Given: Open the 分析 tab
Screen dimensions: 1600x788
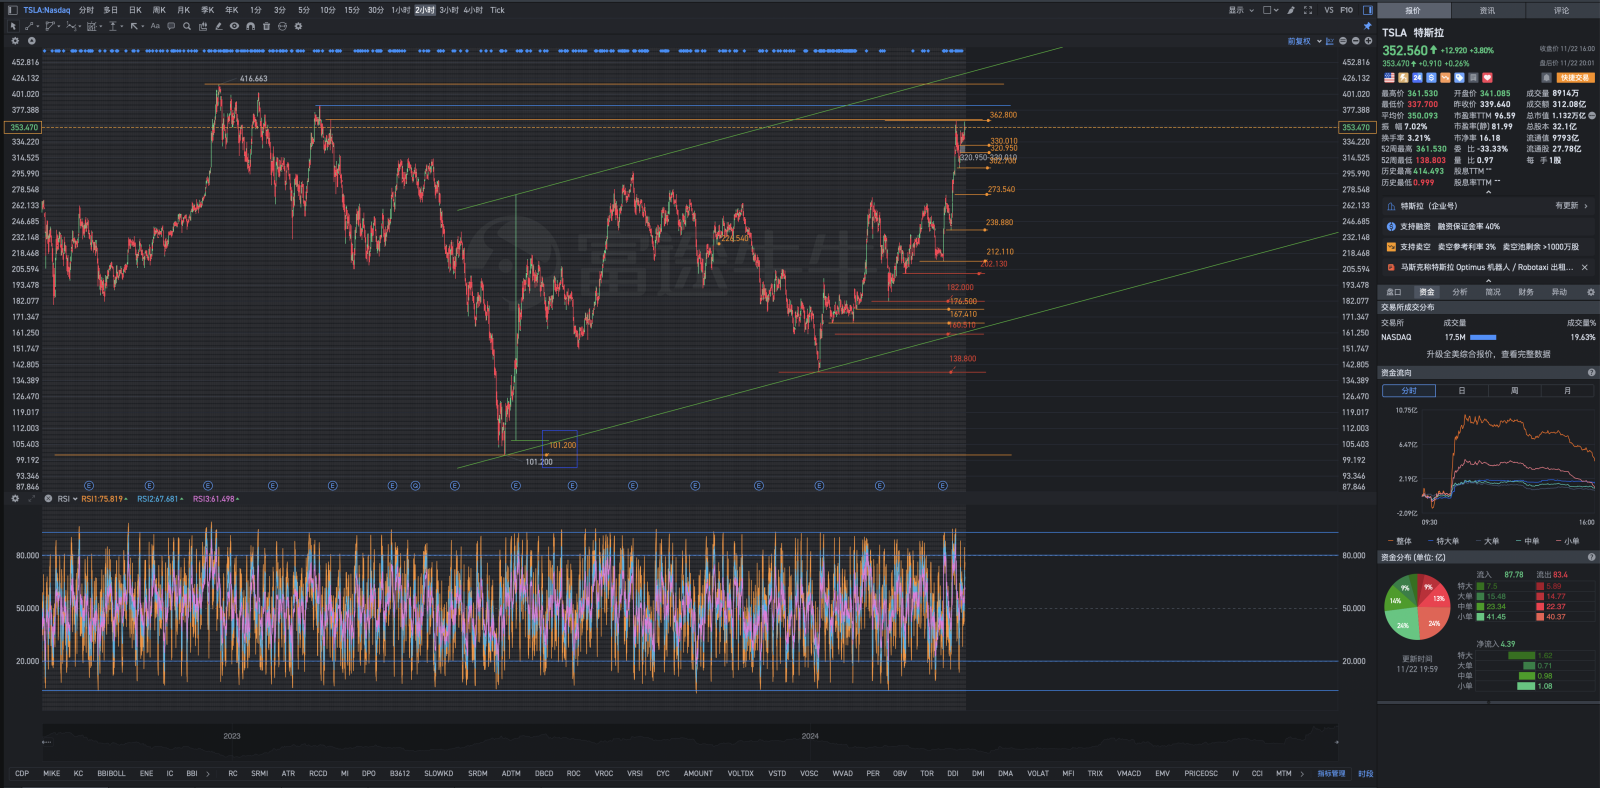Looking at the screenshot, I should coord(1460,292).
